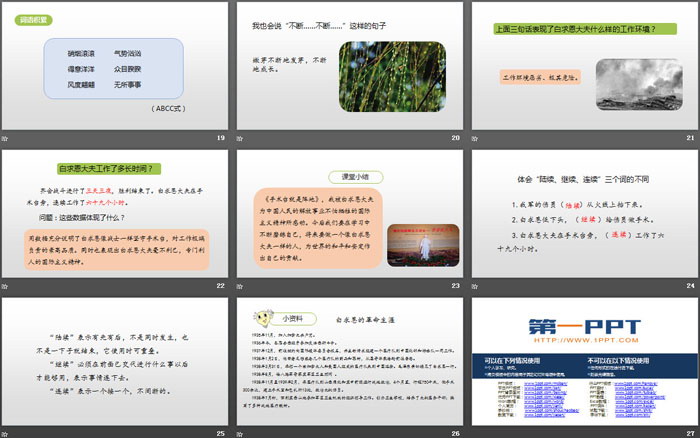Click the slide number 27 label
This screenshot has height=438, width=700.
(x=689, y=433)
